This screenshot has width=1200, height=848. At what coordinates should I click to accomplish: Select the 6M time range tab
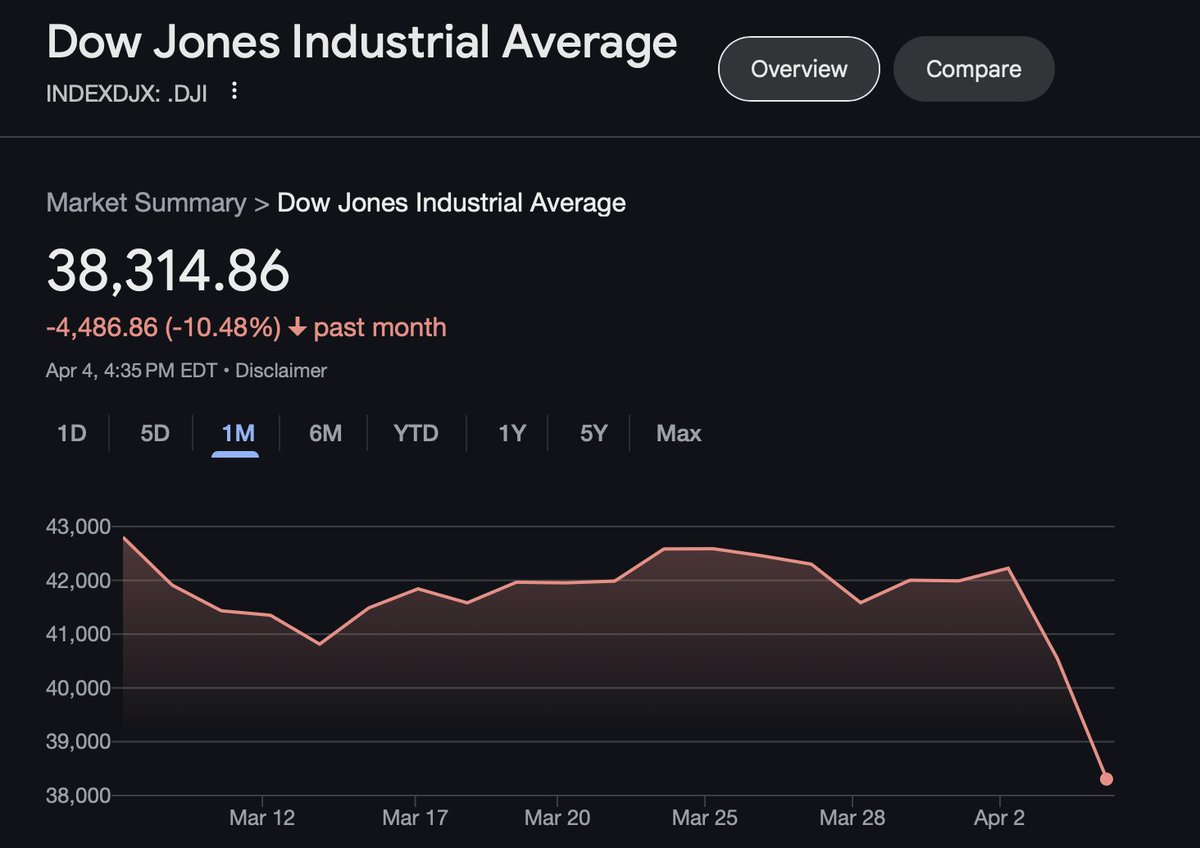325,434
